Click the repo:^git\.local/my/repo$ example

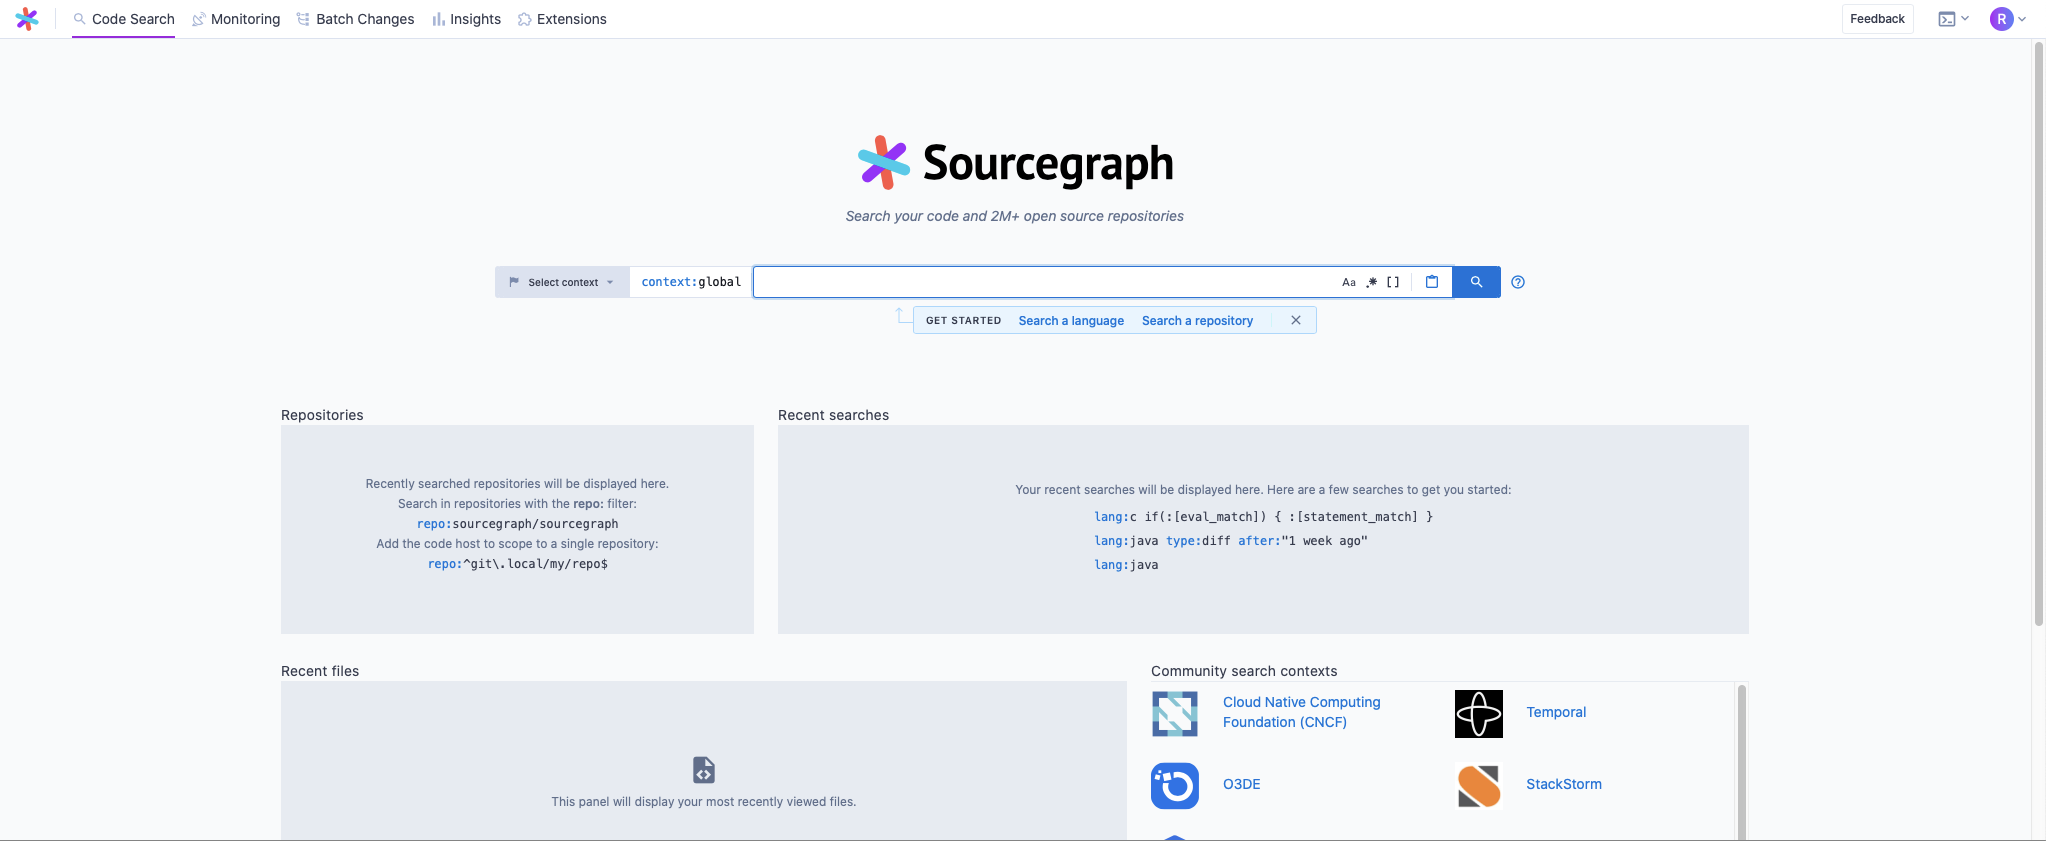pyautogui.click(x=517, y=564)
